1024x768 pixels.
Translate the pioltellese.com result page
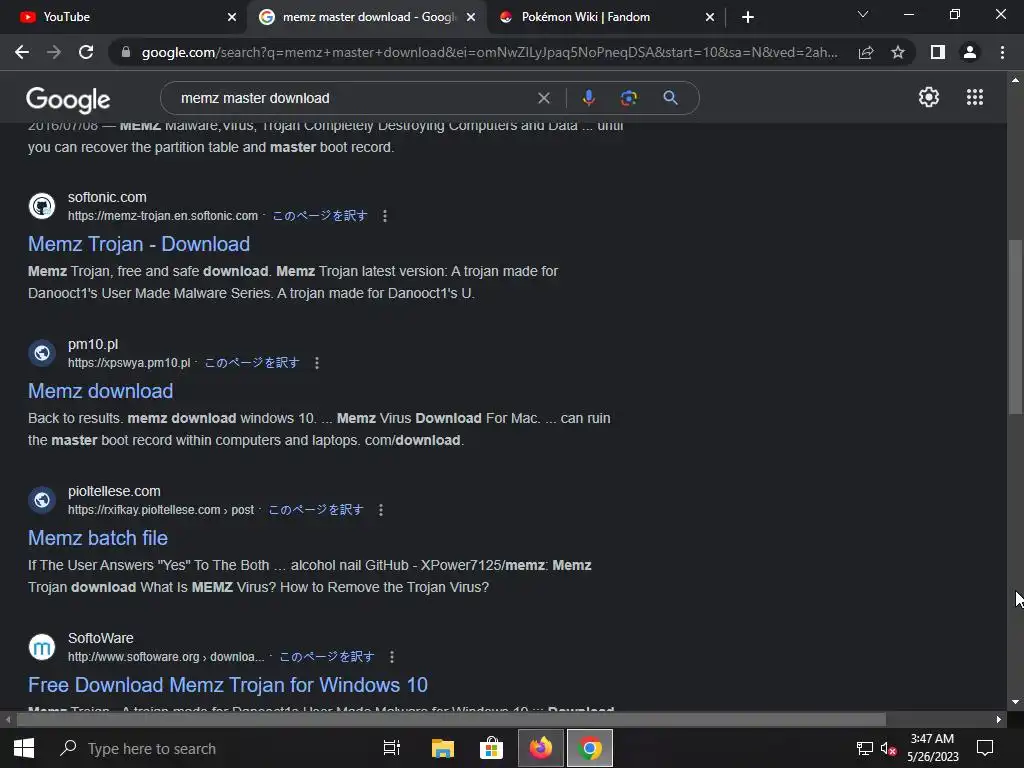(316, 509)
